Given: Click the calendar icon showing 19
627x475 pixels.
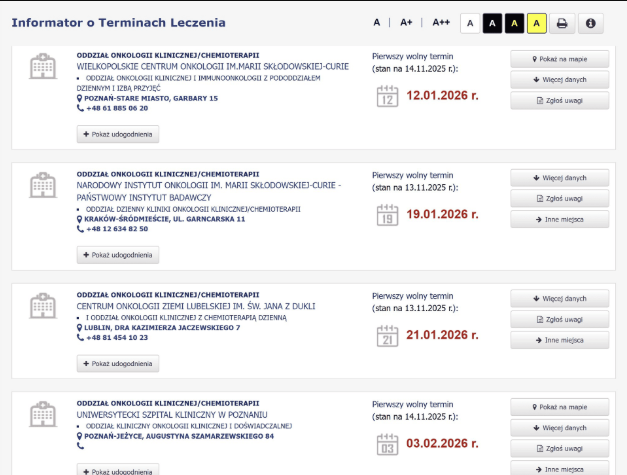Looking at the screenshot, I should pyautogui.click(x=386, y=214).
